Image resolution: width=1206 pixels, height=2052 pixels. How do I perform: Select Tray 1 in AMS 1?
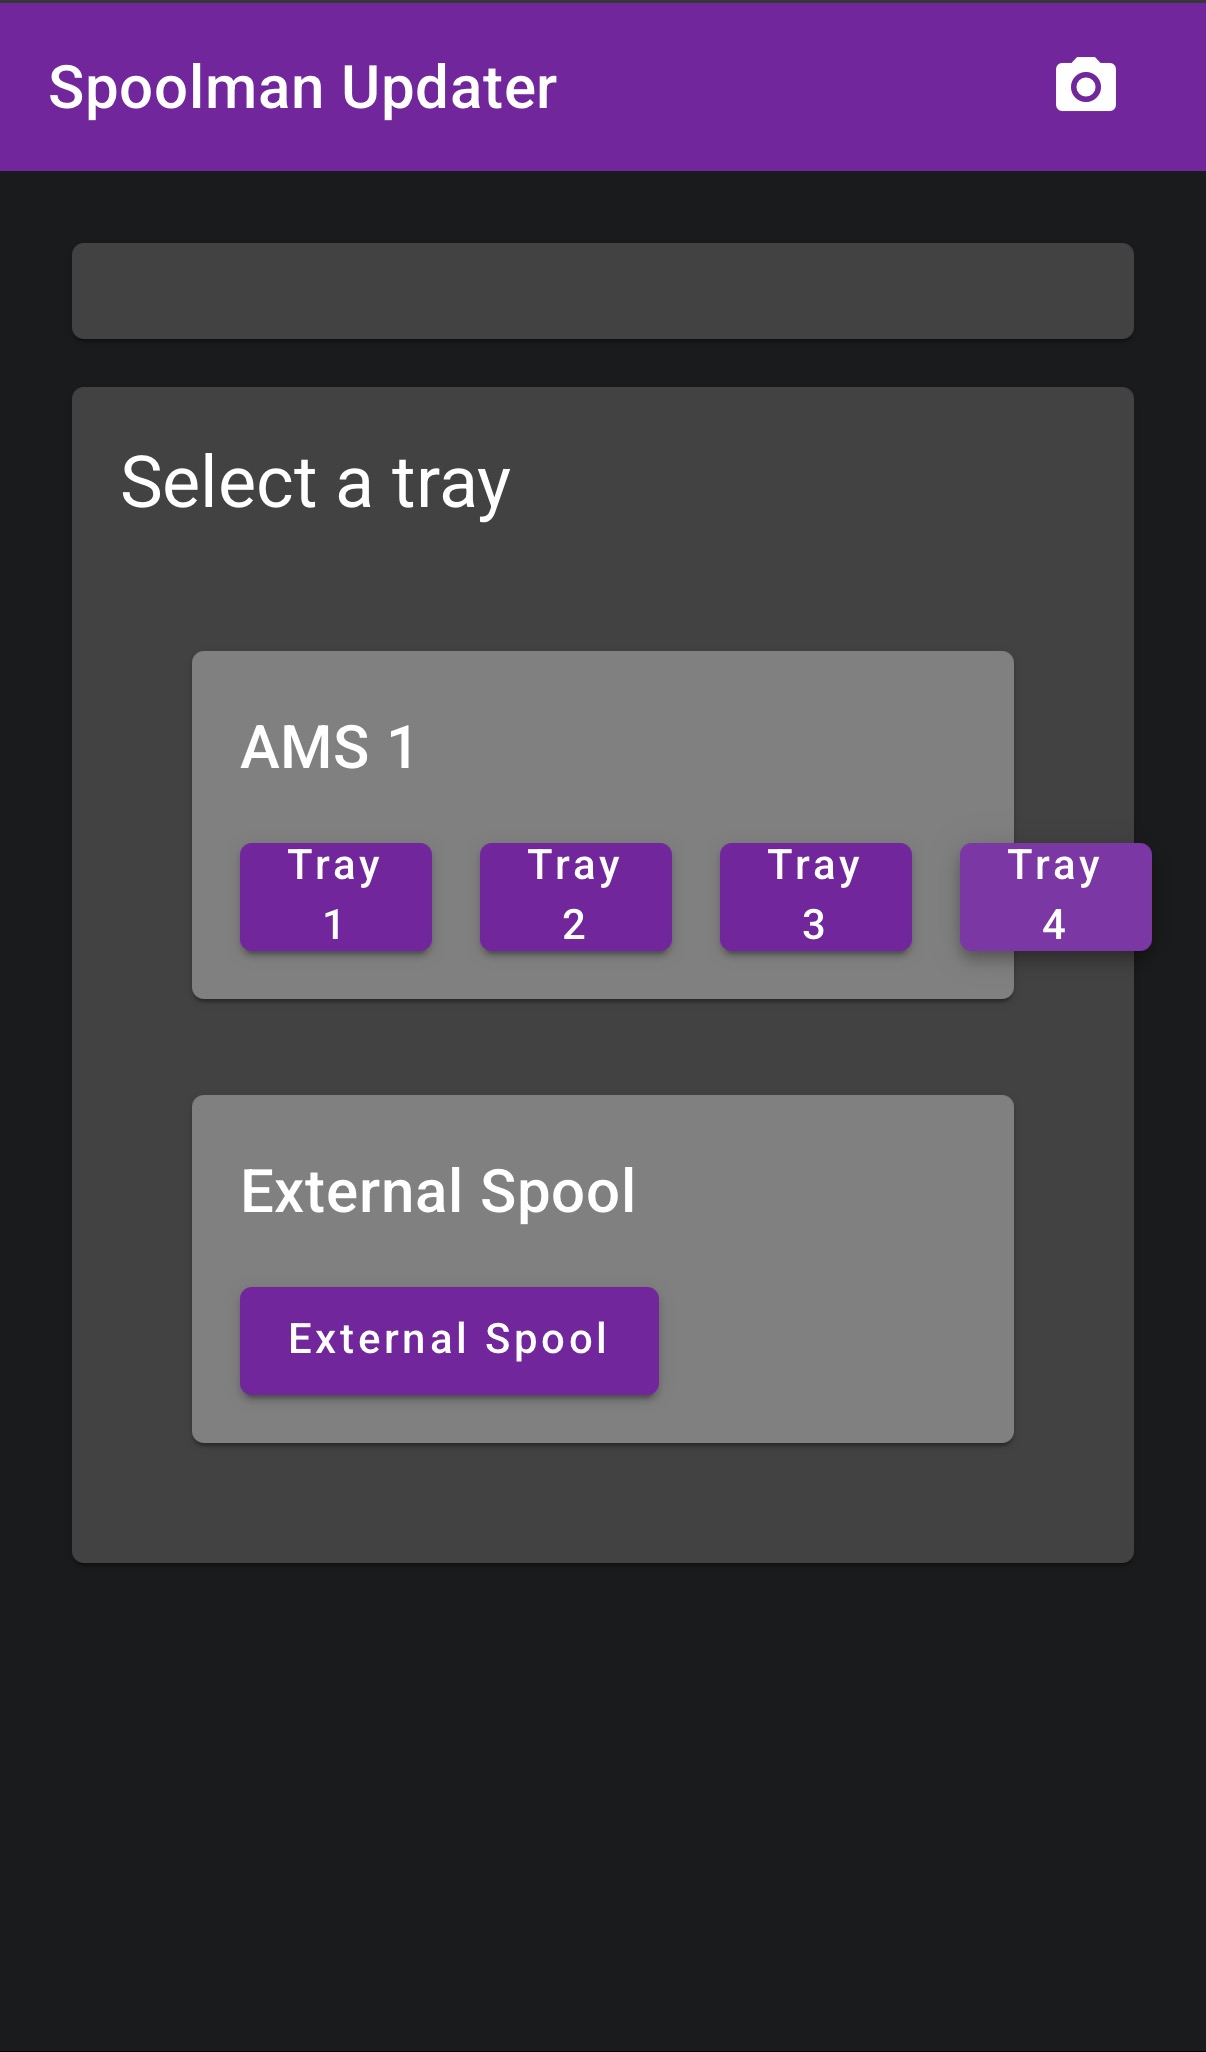click(x=335, y=896)
